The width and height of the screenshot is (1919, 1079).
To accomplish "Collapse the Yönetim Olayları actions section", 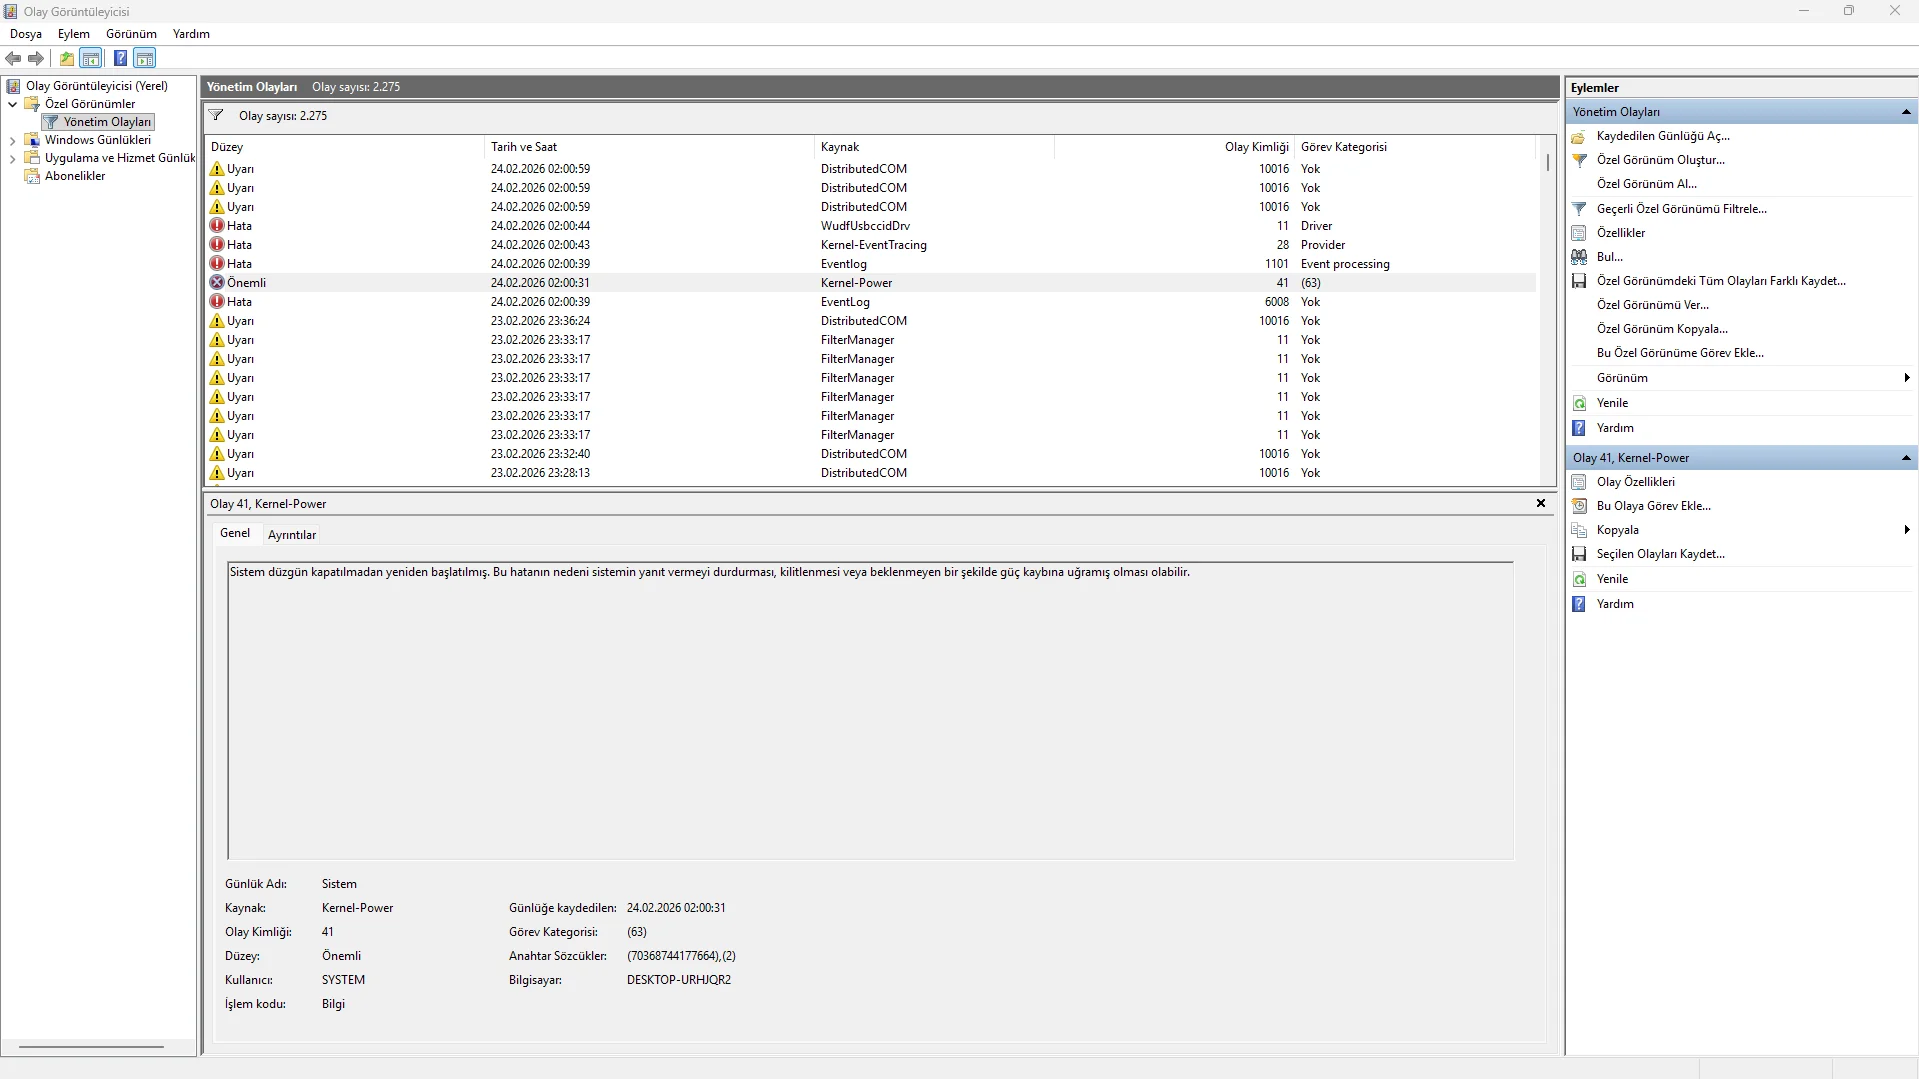I will 1906,112.
